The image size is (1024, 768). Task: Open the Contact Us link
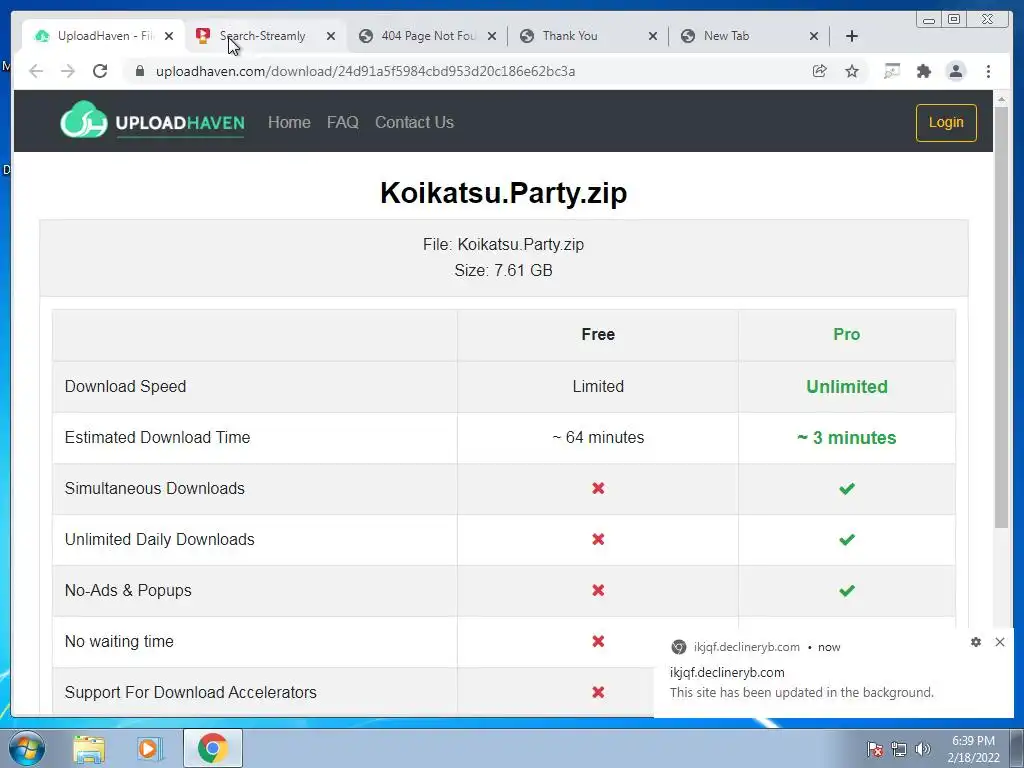click(x=414, y=122)
